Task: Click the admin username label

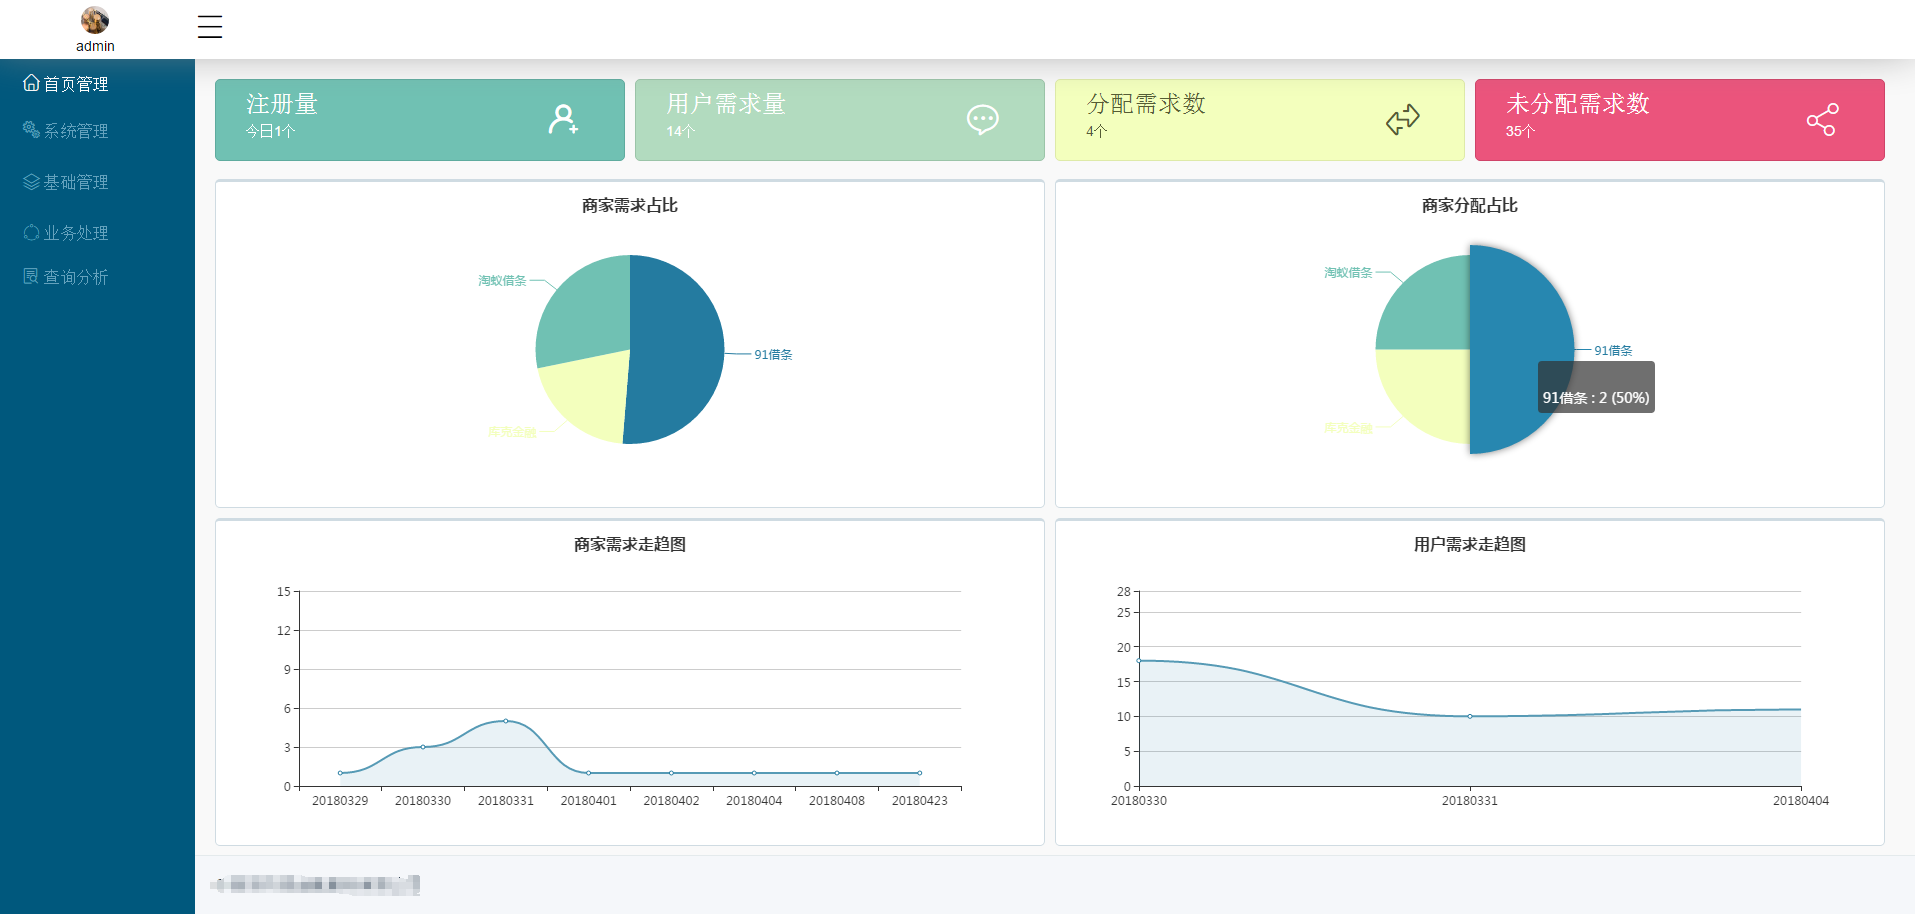Action: 94,44
